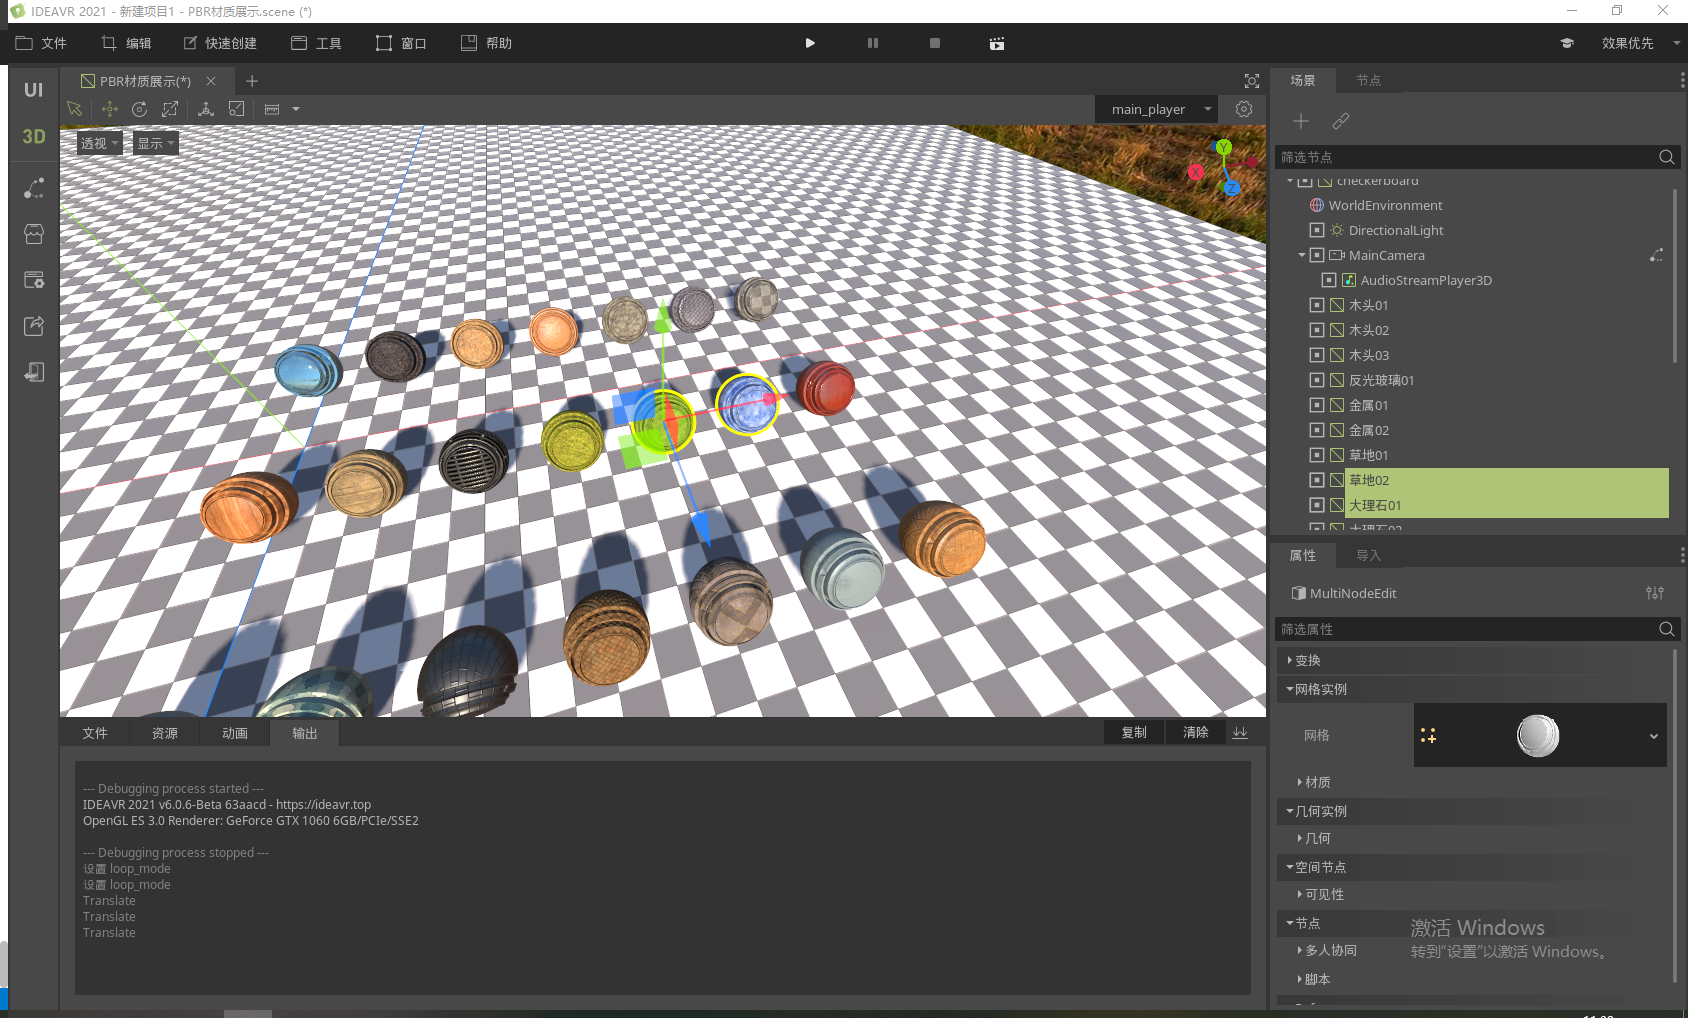Open the 透视 view mode dropdown

click(x=99, y=143)
